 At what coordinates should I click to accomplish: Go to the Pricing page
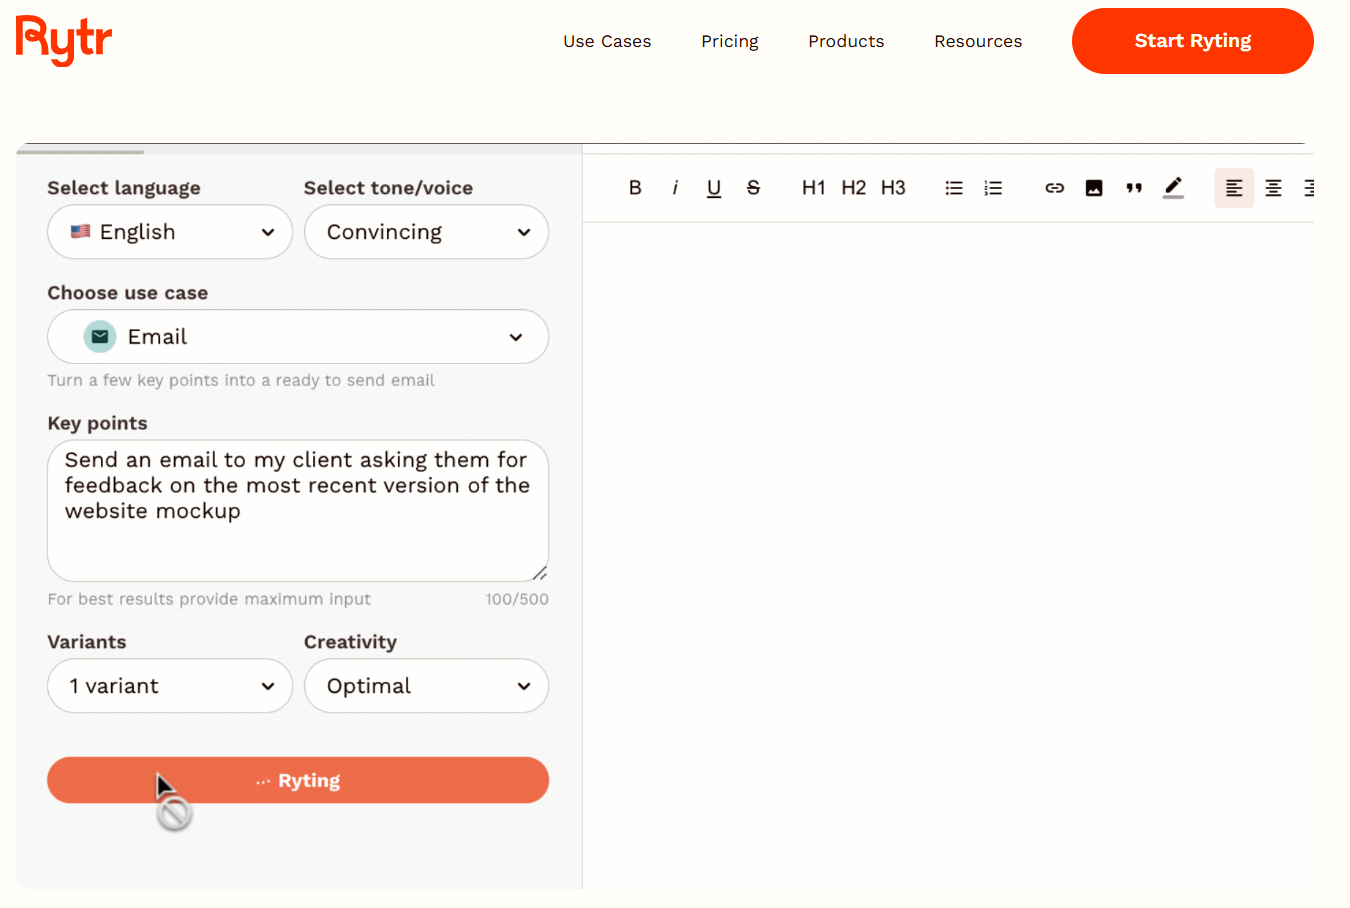tap(730, 41)
